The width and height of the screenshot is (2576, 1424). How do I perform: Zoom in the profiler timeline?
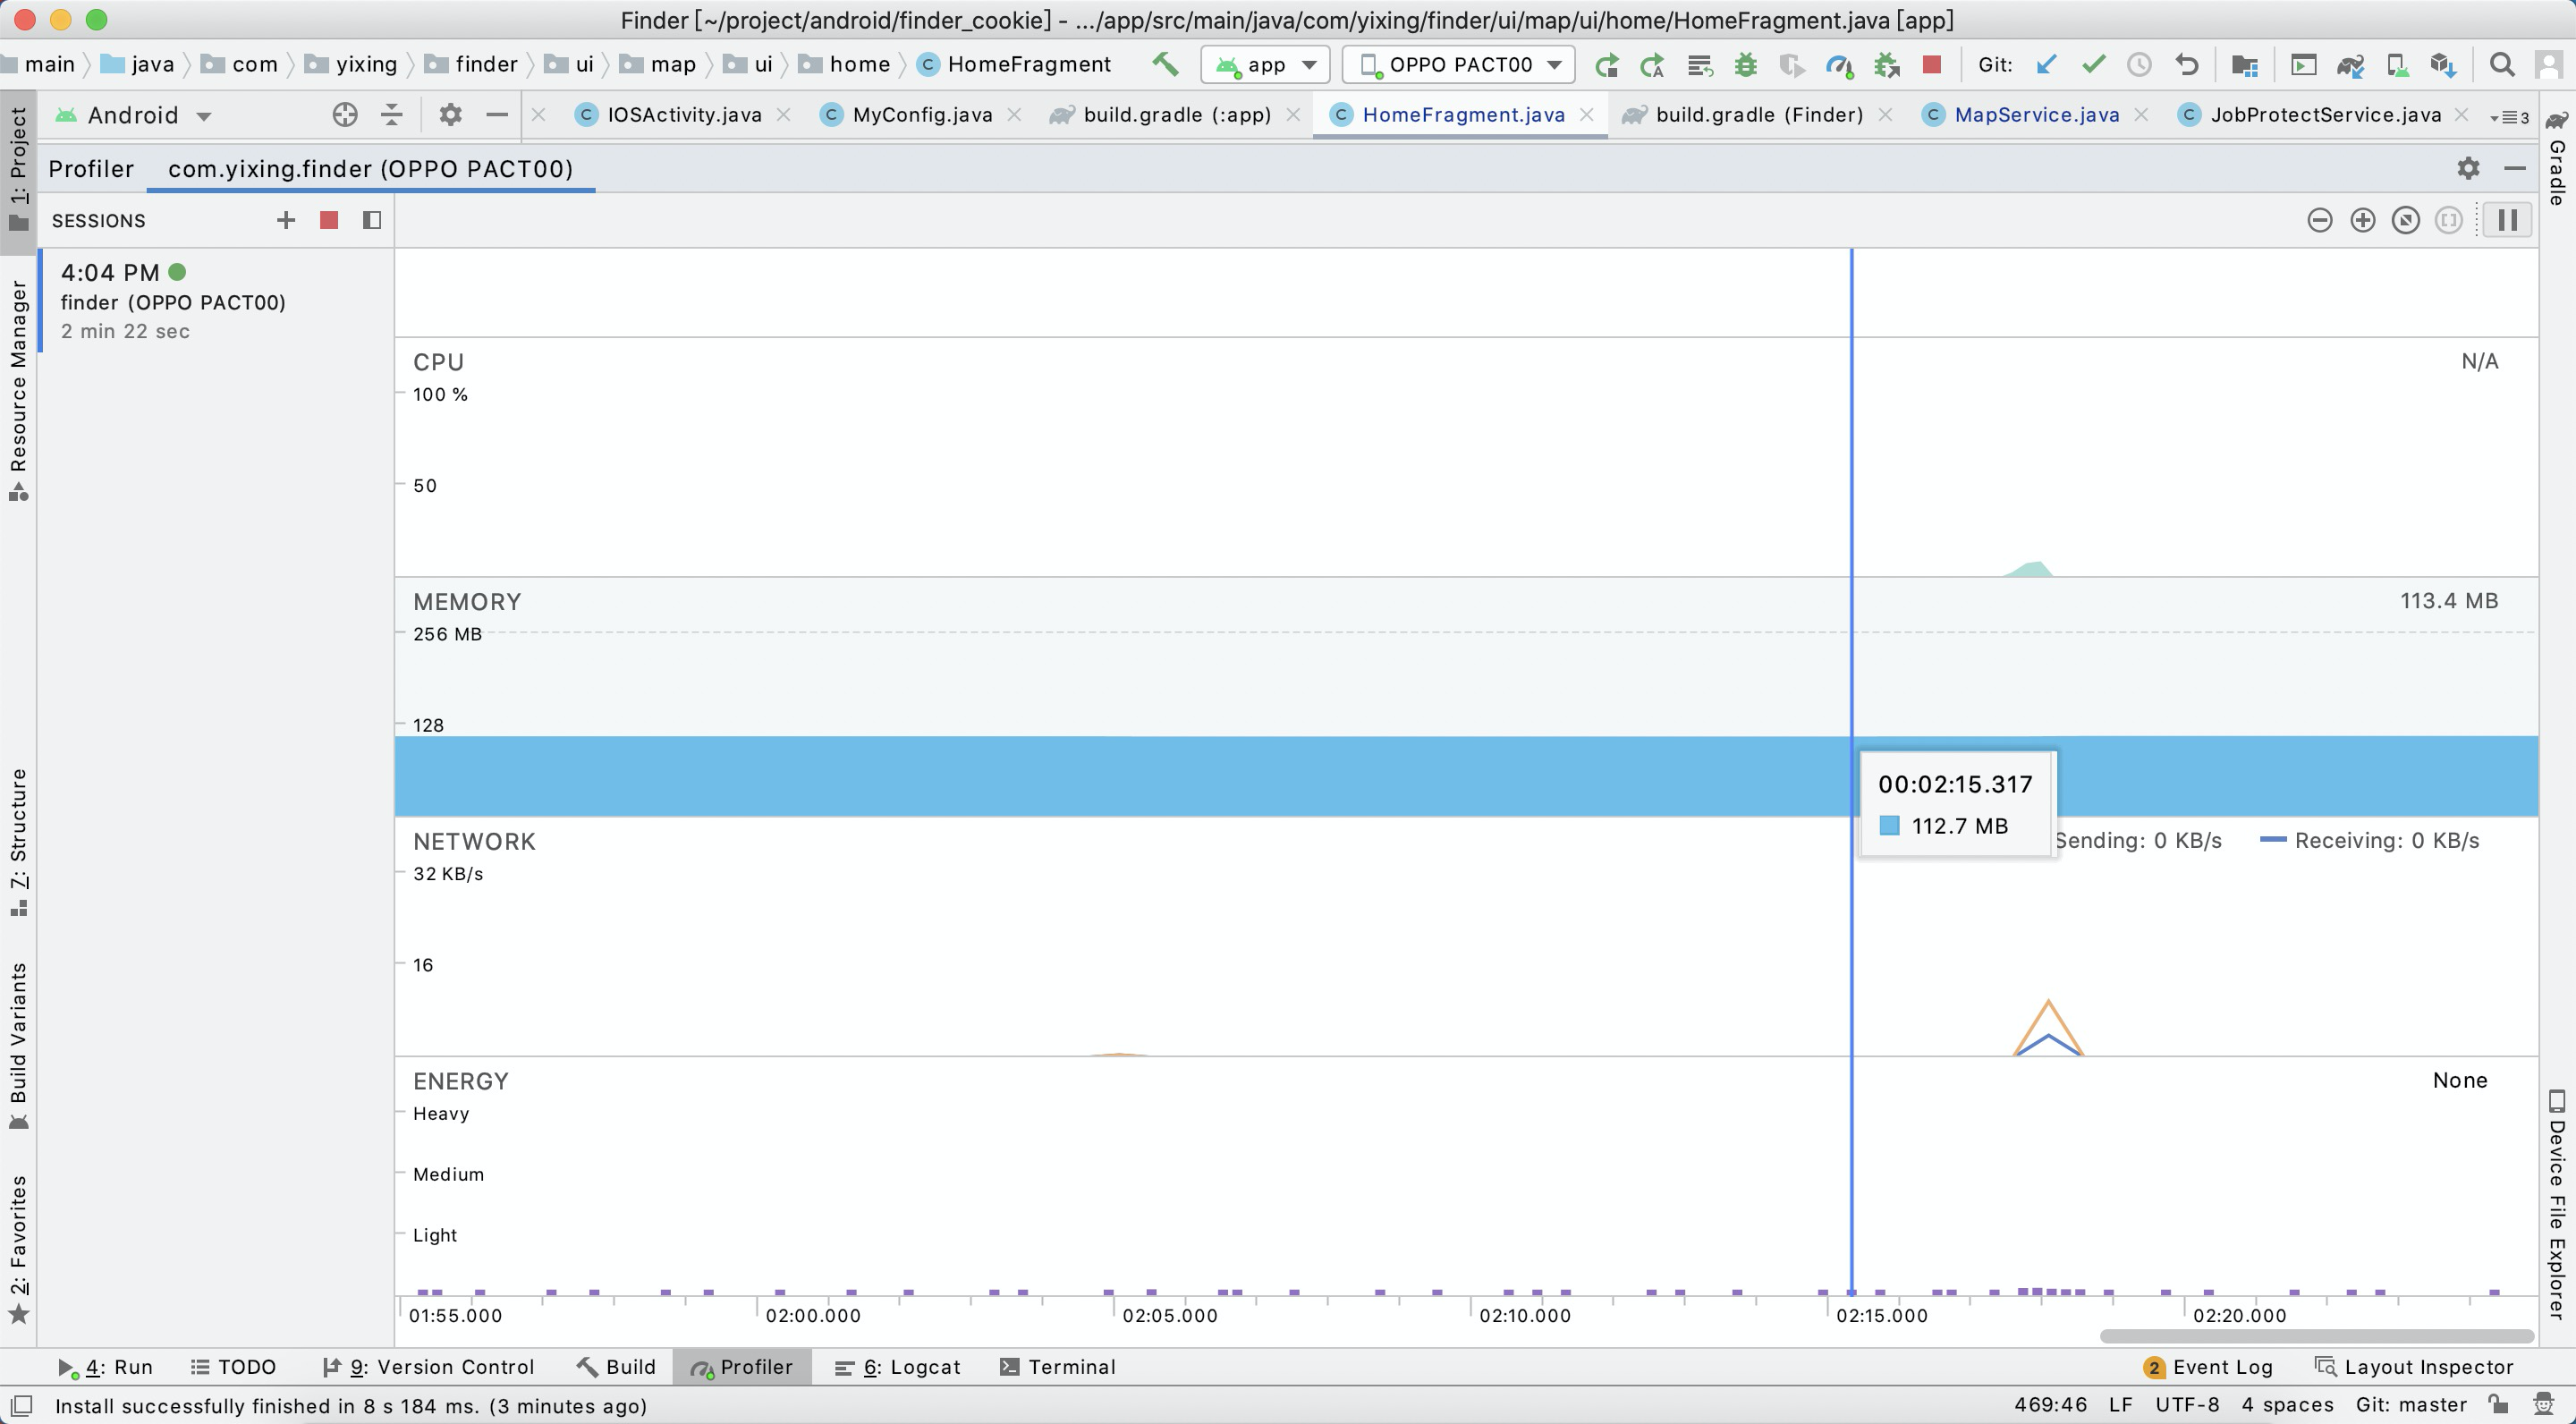pos(2362,220)
